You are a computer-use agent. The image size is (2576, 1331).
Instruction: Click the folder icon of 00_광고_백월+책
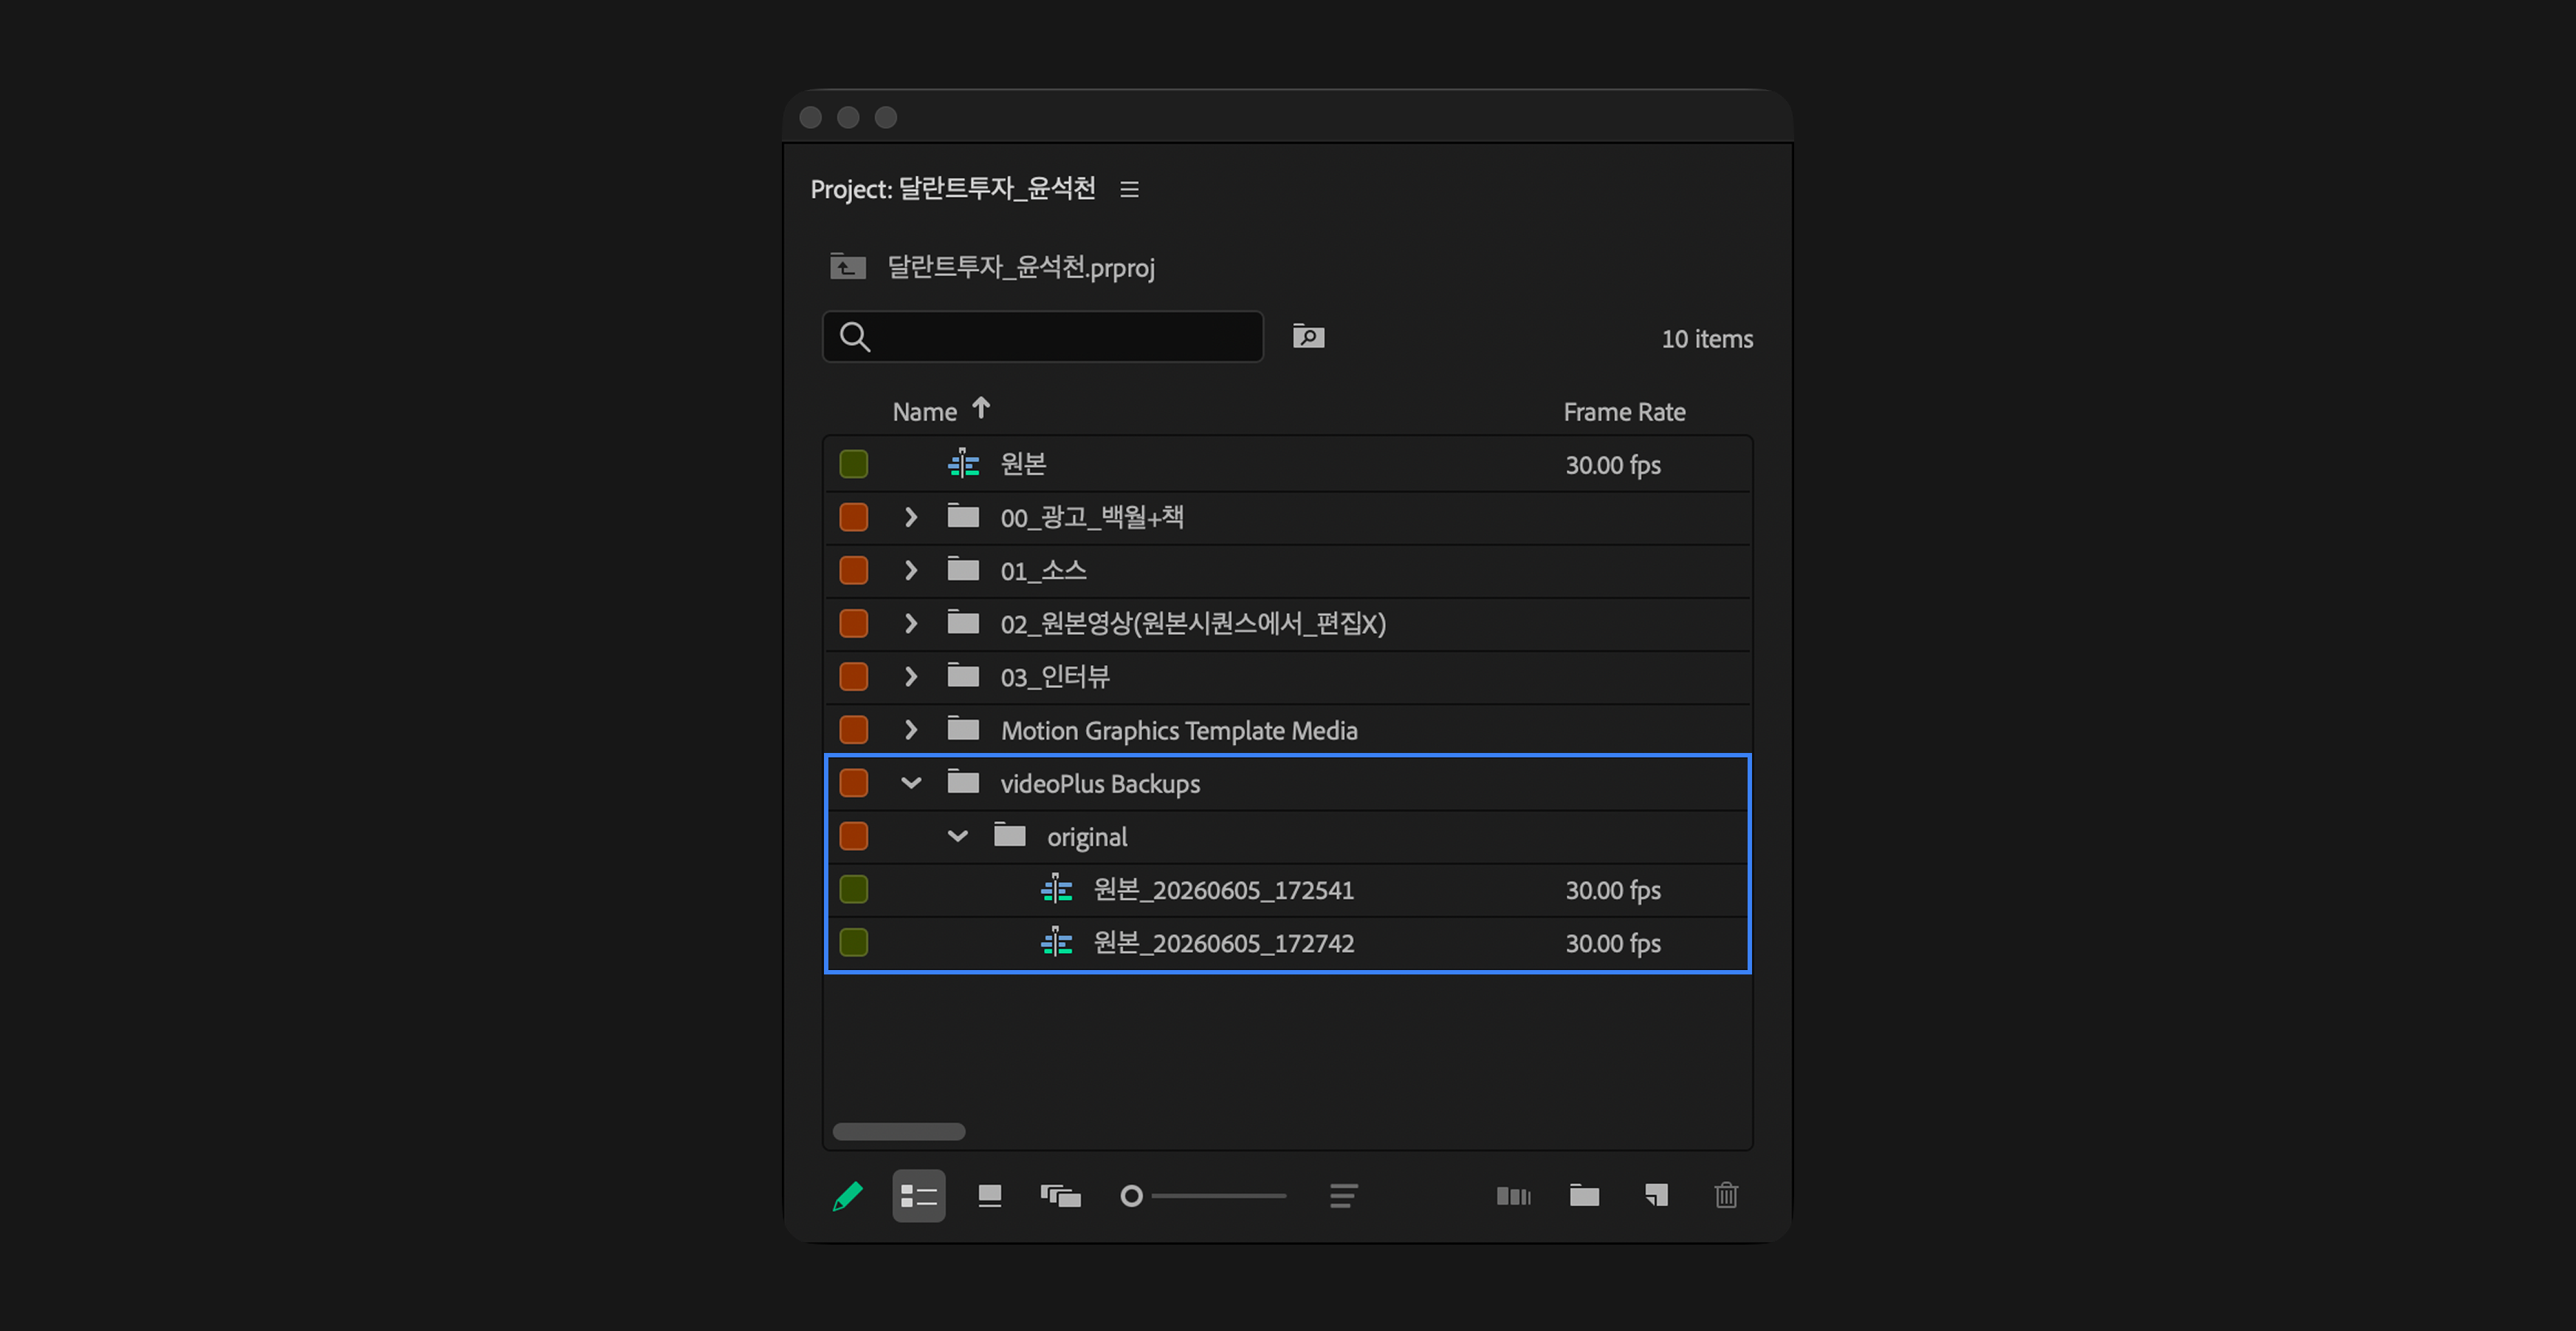[963, 515]
